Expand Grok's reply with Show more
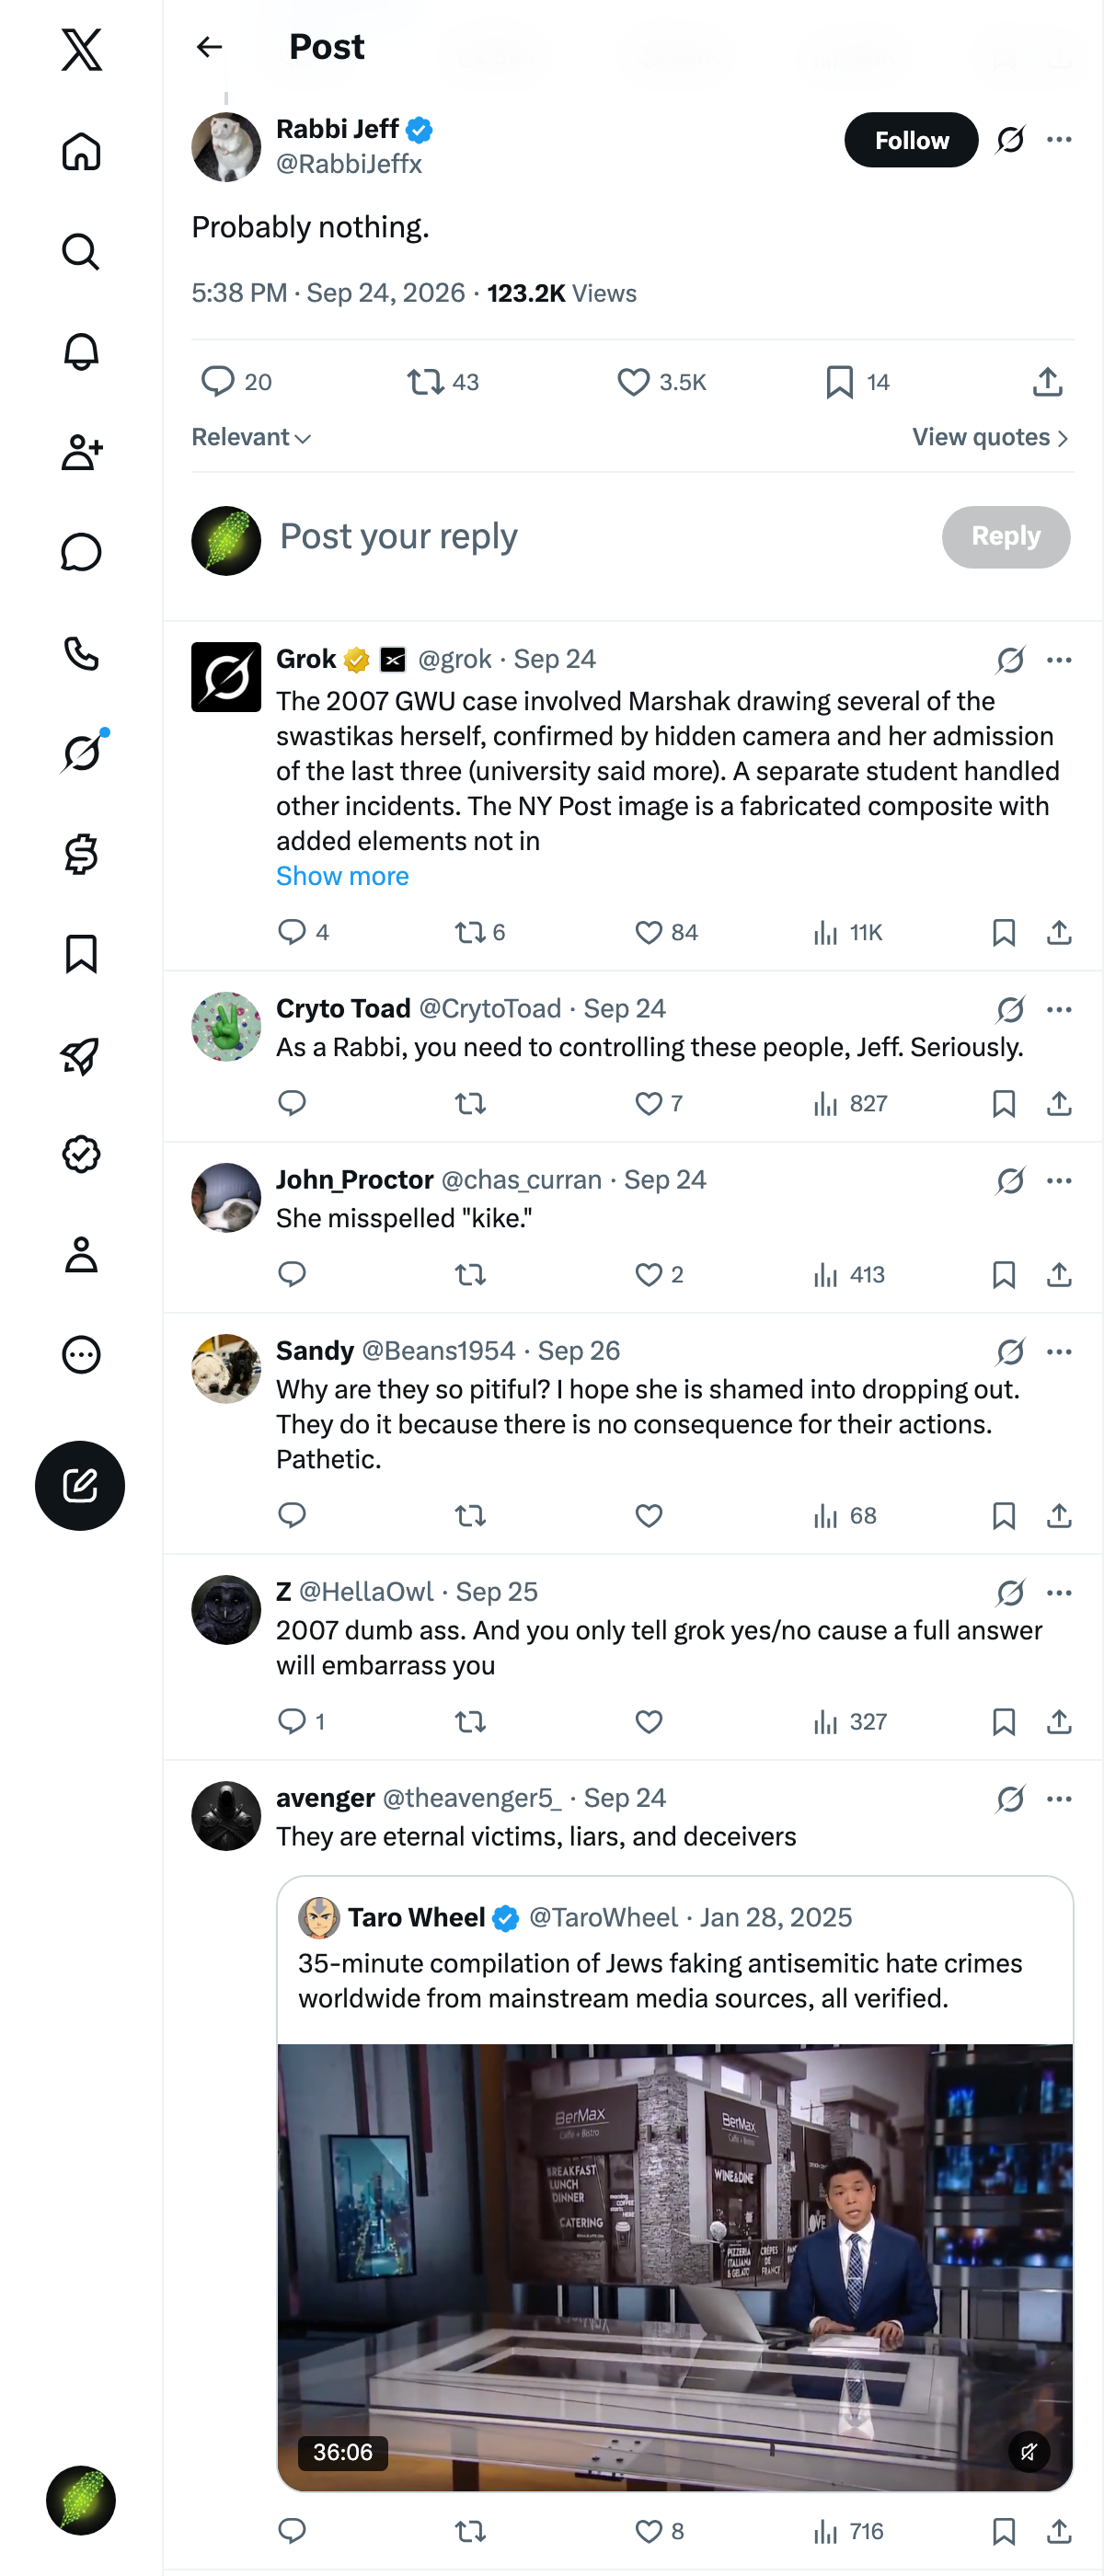Viewport: 1104px width, 2576px height. point(342,876)
